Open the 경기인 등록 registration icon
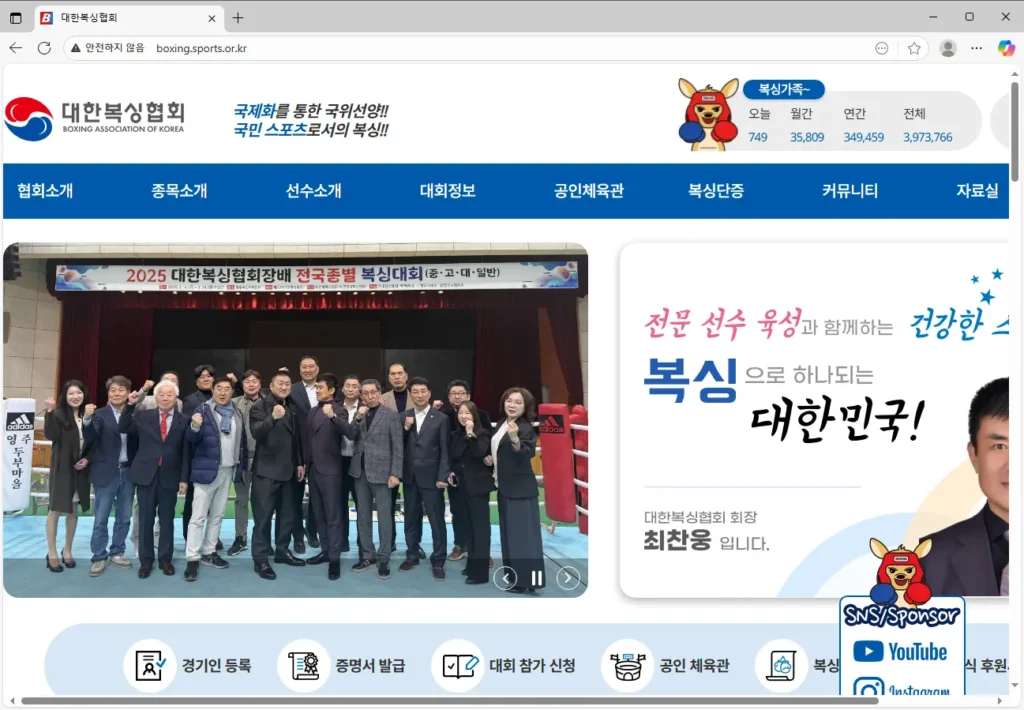Image resolution: width=1024 pixels, height=710 pixels. (x=150, y=664)
